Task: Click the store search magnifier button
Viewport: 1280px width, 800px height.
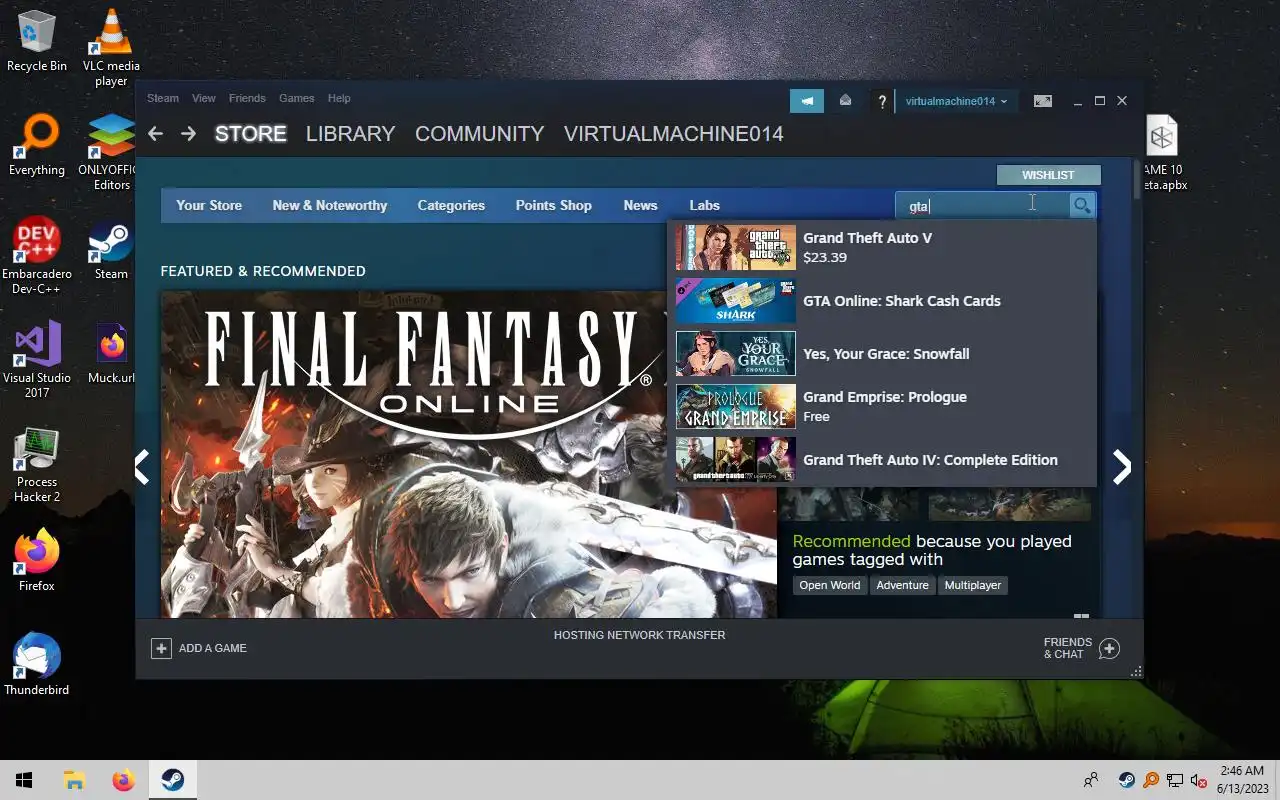Action: coord(1081,206)
